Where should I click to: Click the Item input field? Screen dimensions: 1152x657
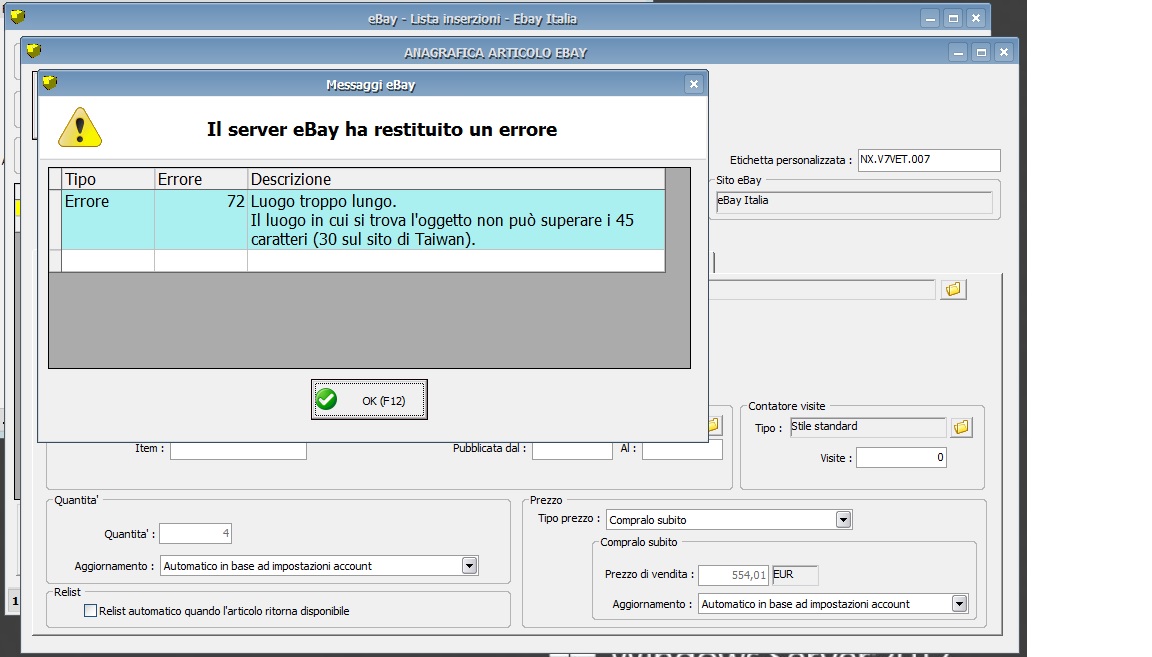click(238, 450)
